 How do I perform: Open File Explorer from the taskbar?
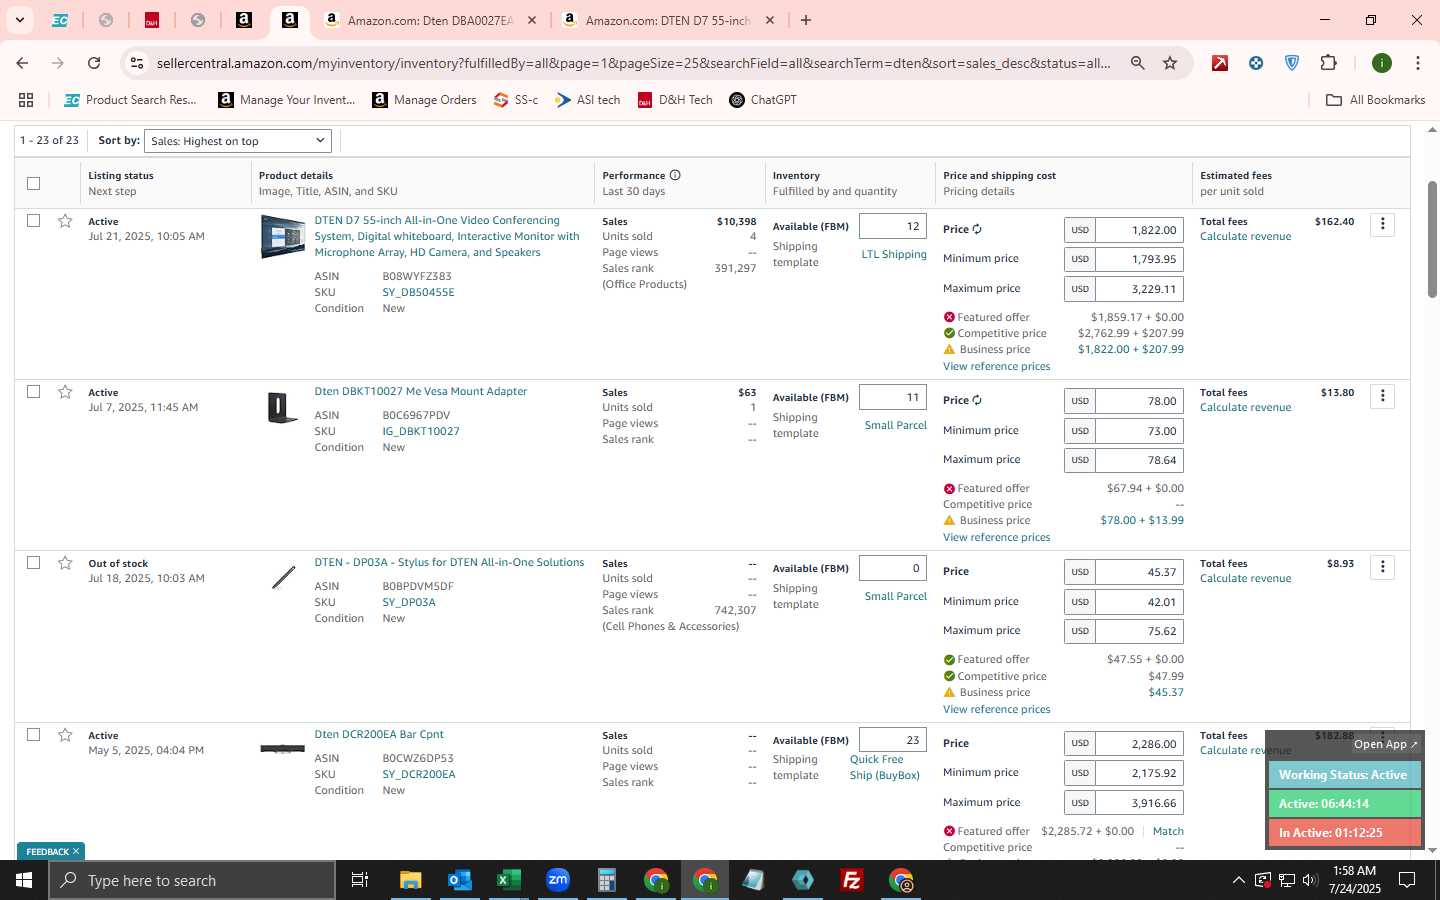pyautogui.click(x=410, y=880)
